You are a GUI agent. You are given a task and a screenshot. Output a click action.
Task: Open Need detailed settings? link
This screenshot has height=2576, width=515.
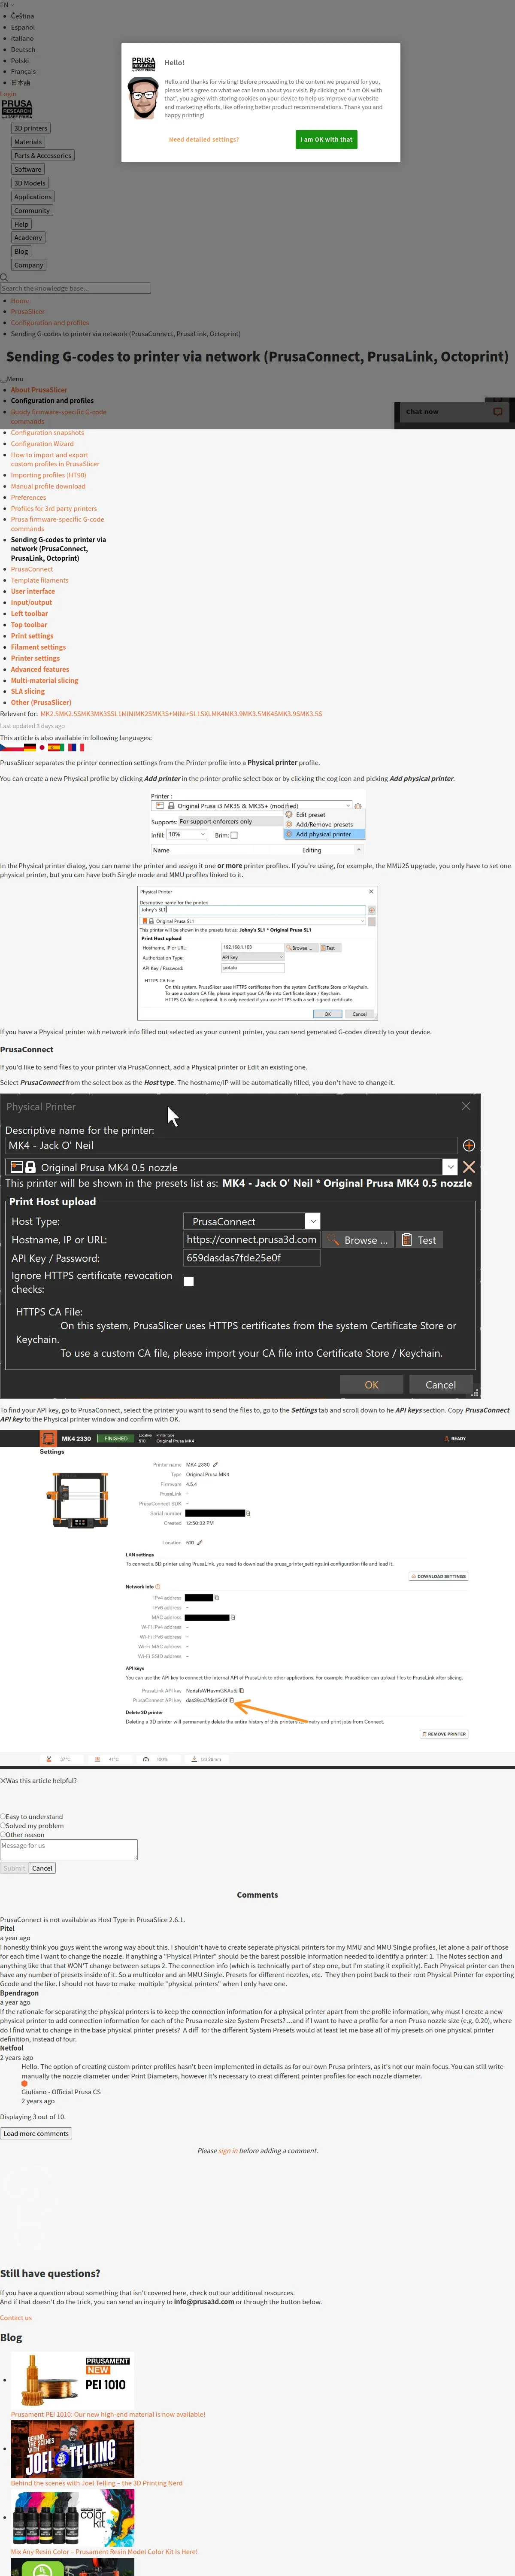(204, 139)
